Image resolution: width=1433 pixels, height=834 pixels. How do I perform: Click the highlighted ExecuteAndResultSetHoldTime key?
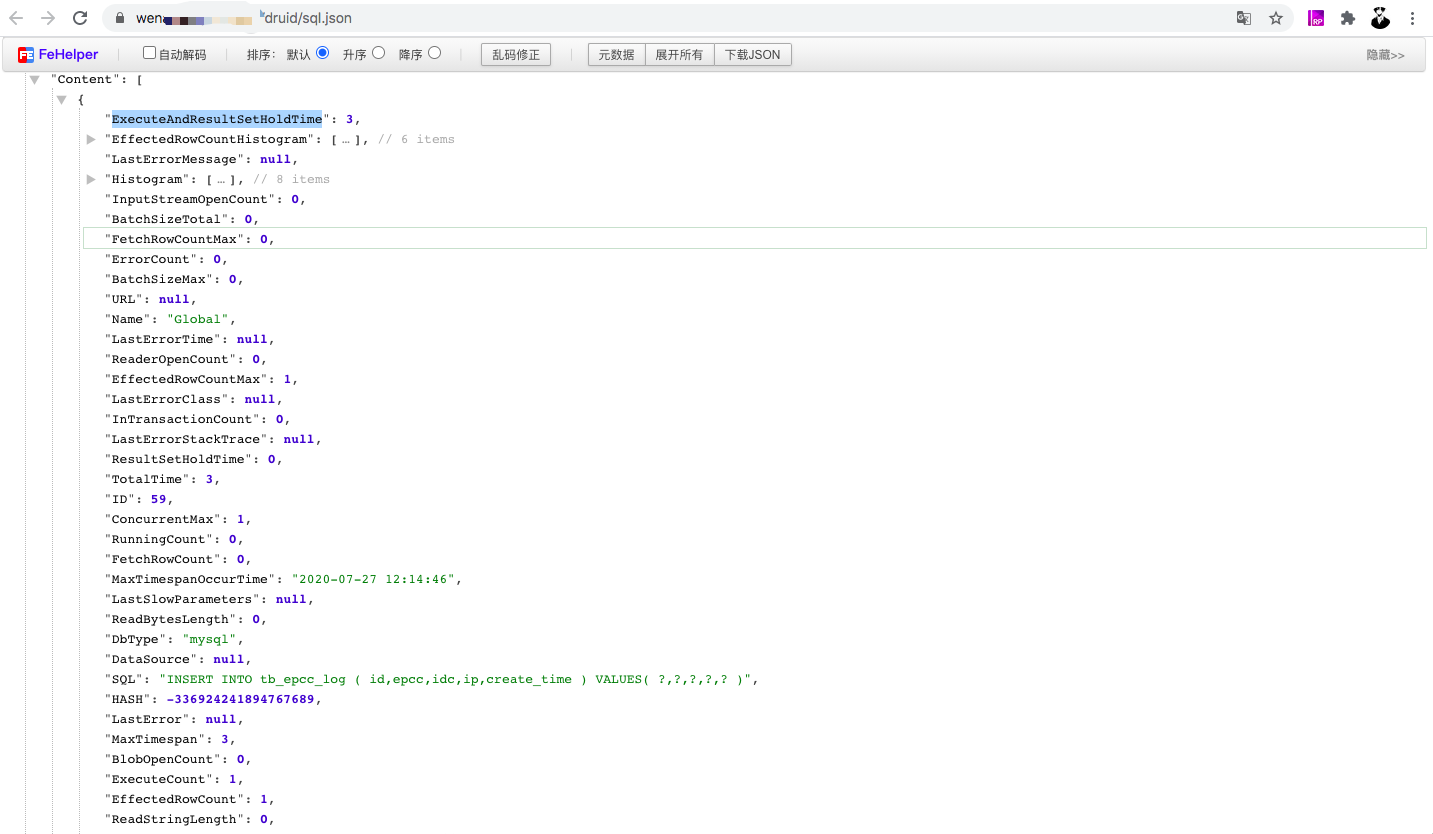(216, 119)
